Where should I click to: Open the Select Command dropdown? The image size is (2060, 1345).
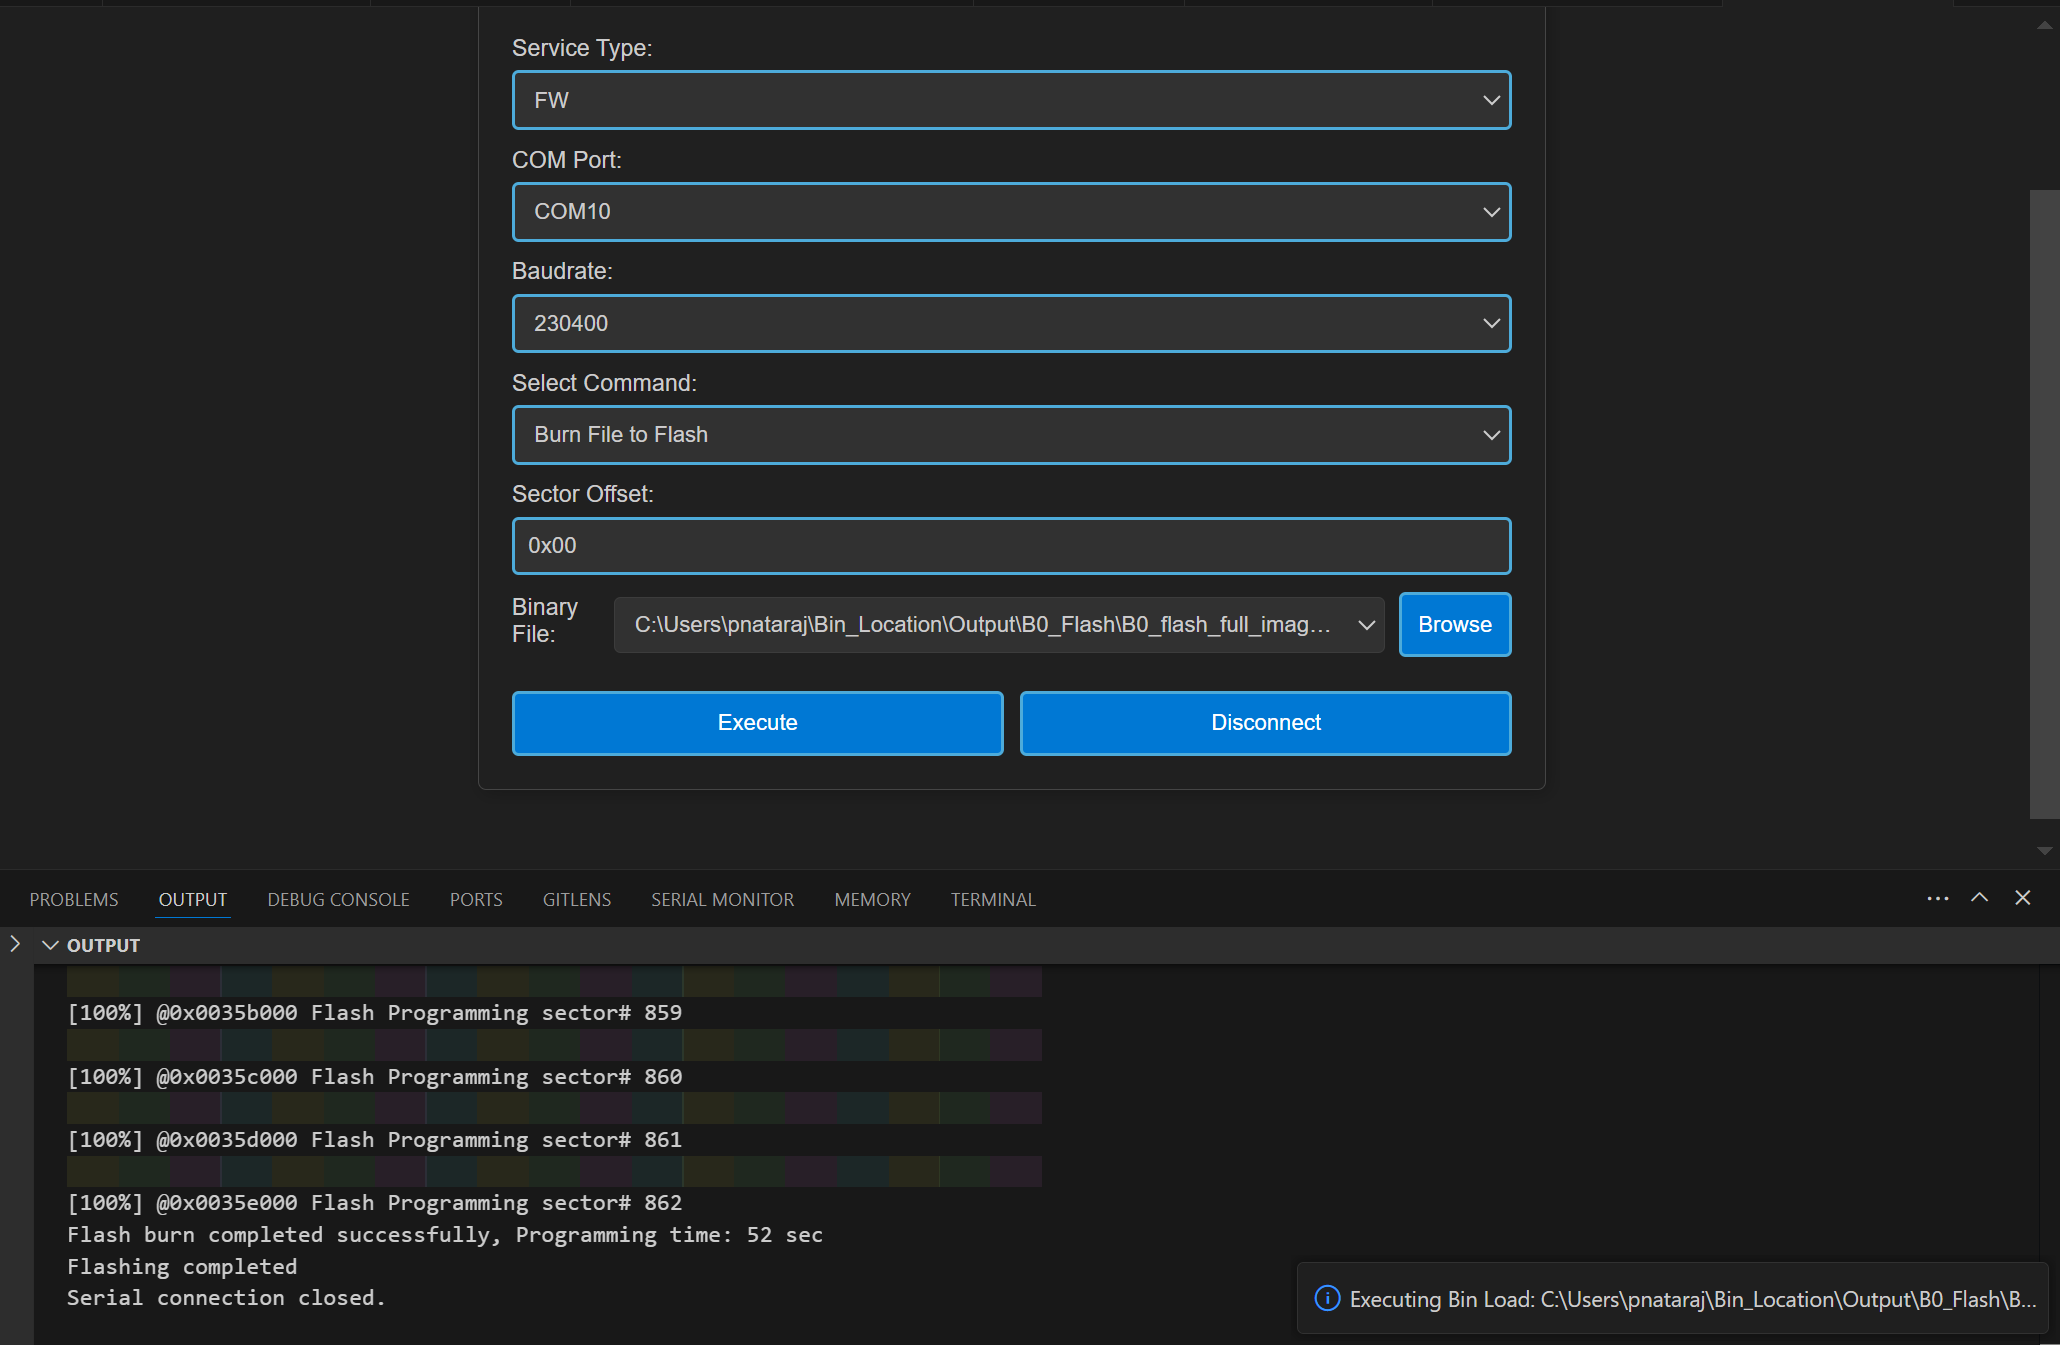coord(1011,435)
